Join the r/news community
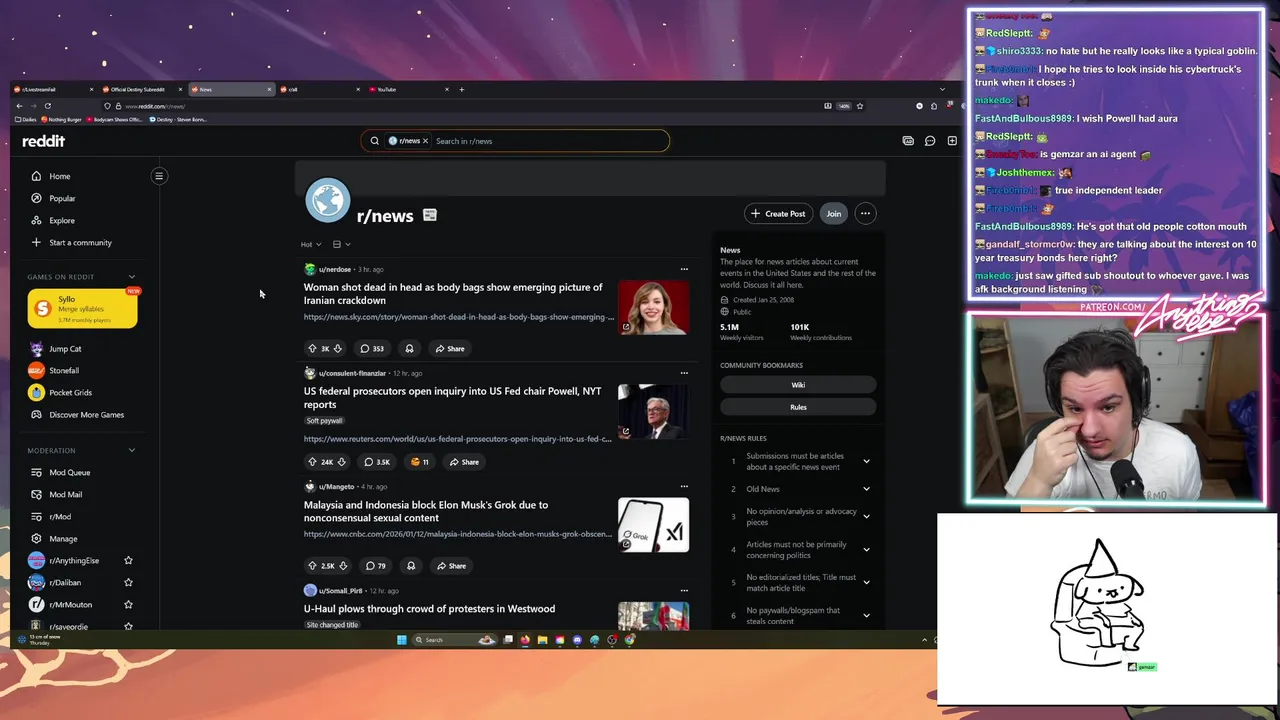 pos(833,213)
